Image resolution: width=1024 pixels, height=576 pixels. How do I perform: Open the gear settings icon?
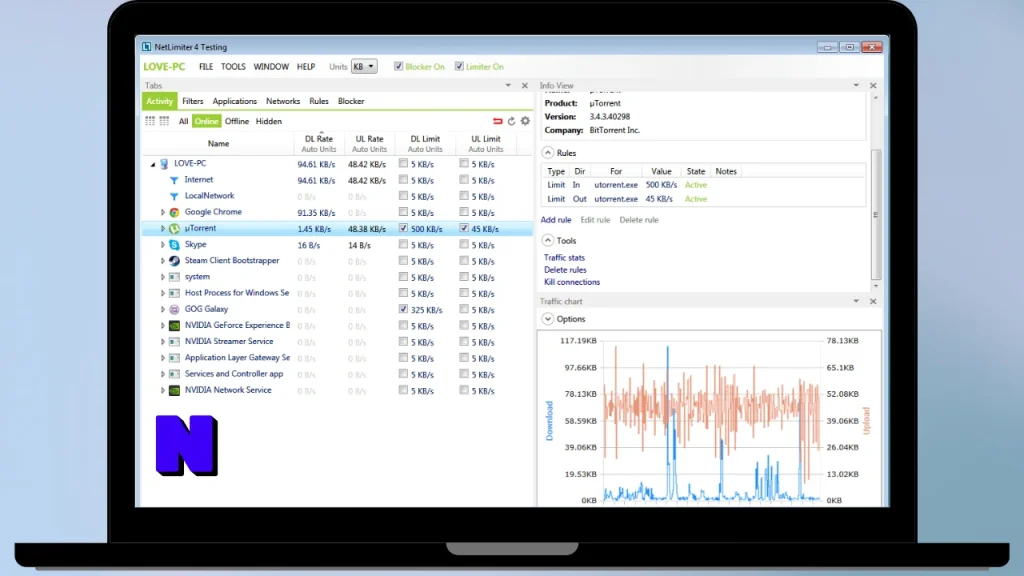[x=525, y=121]
